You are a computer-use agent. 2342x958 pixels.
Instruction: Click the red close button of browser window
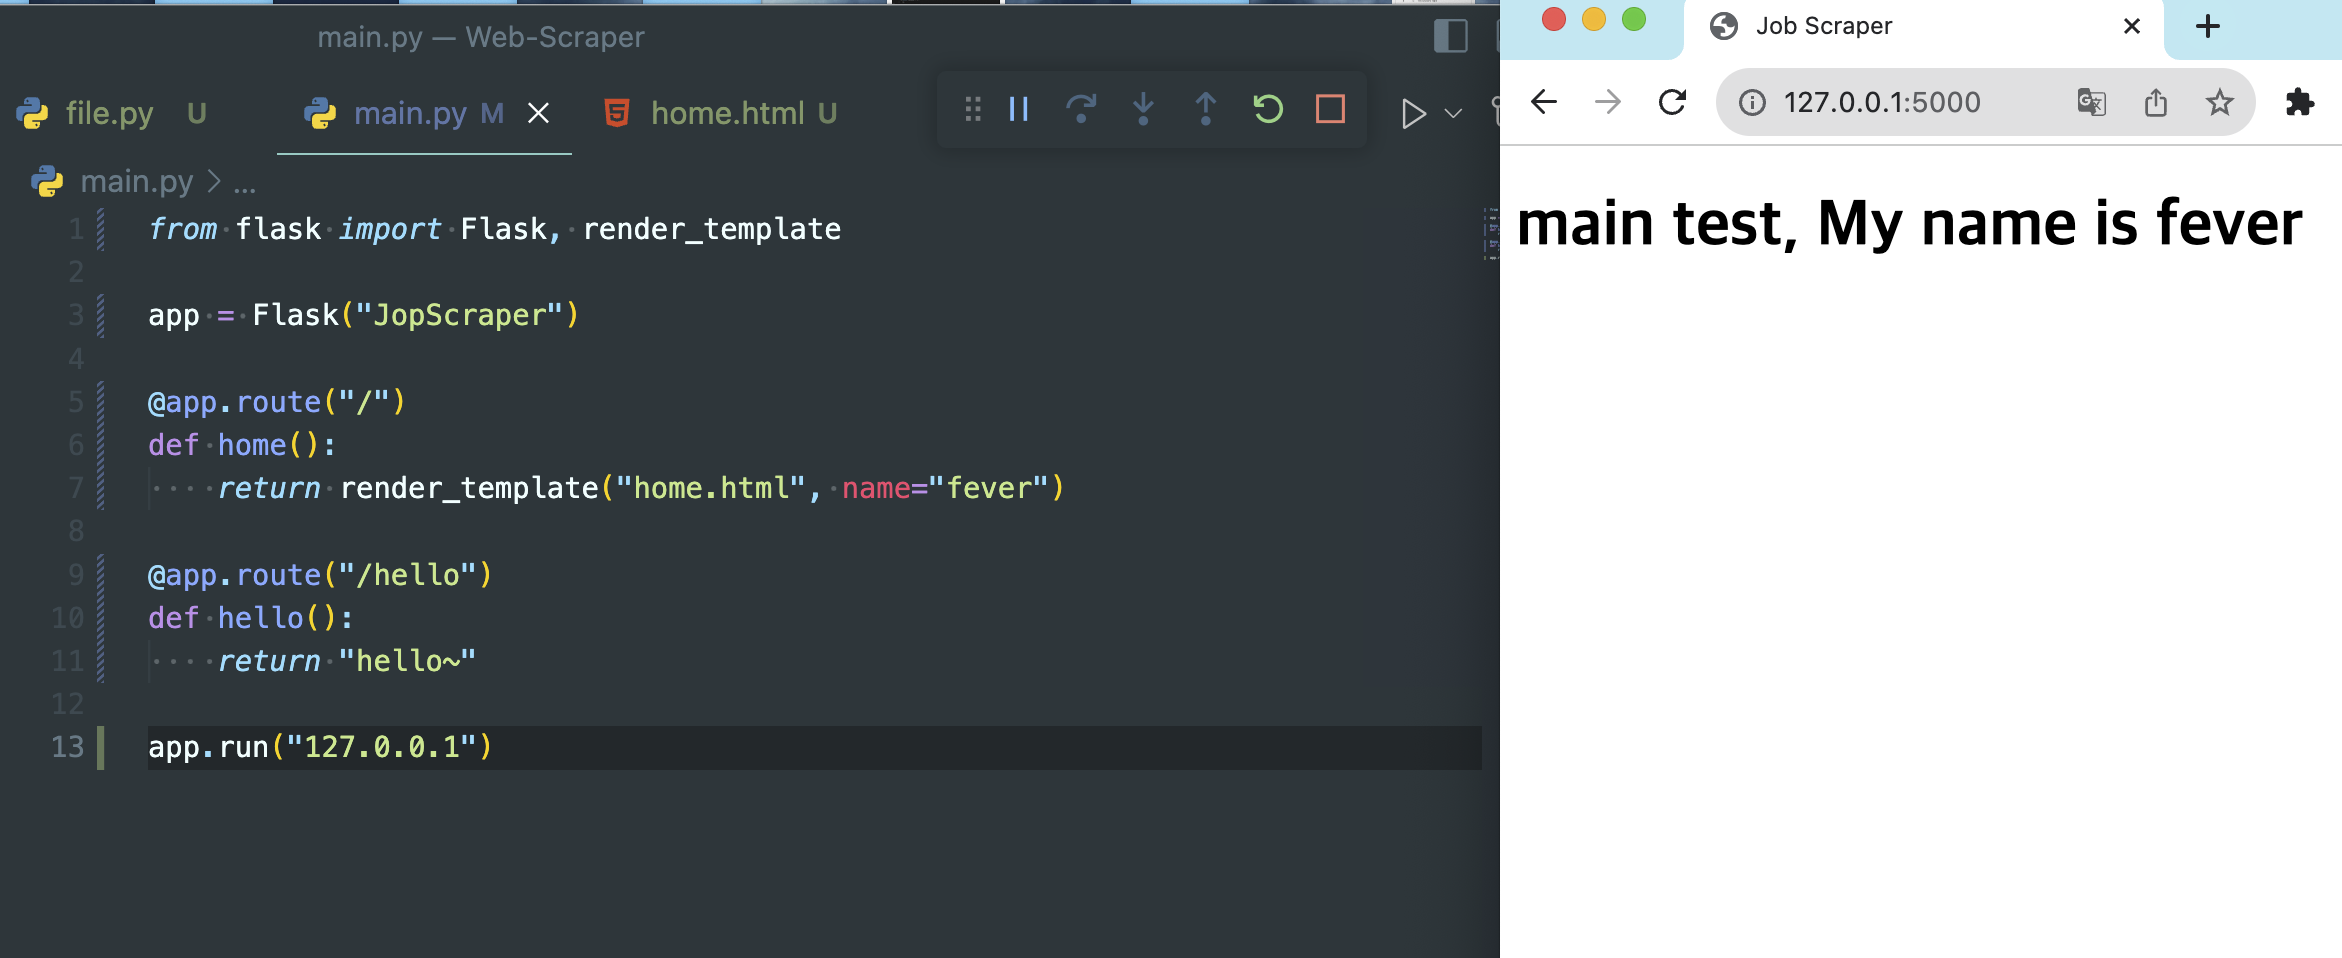click(1554, 19)
